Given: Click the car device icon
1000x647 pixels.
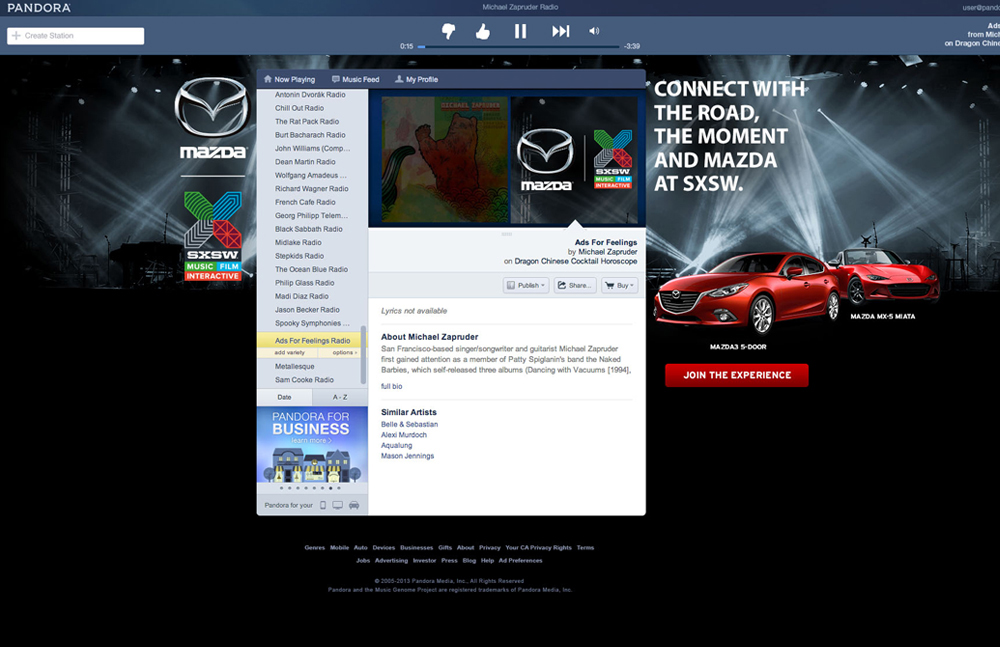Looking at the screenshot, I should point(354,505).
